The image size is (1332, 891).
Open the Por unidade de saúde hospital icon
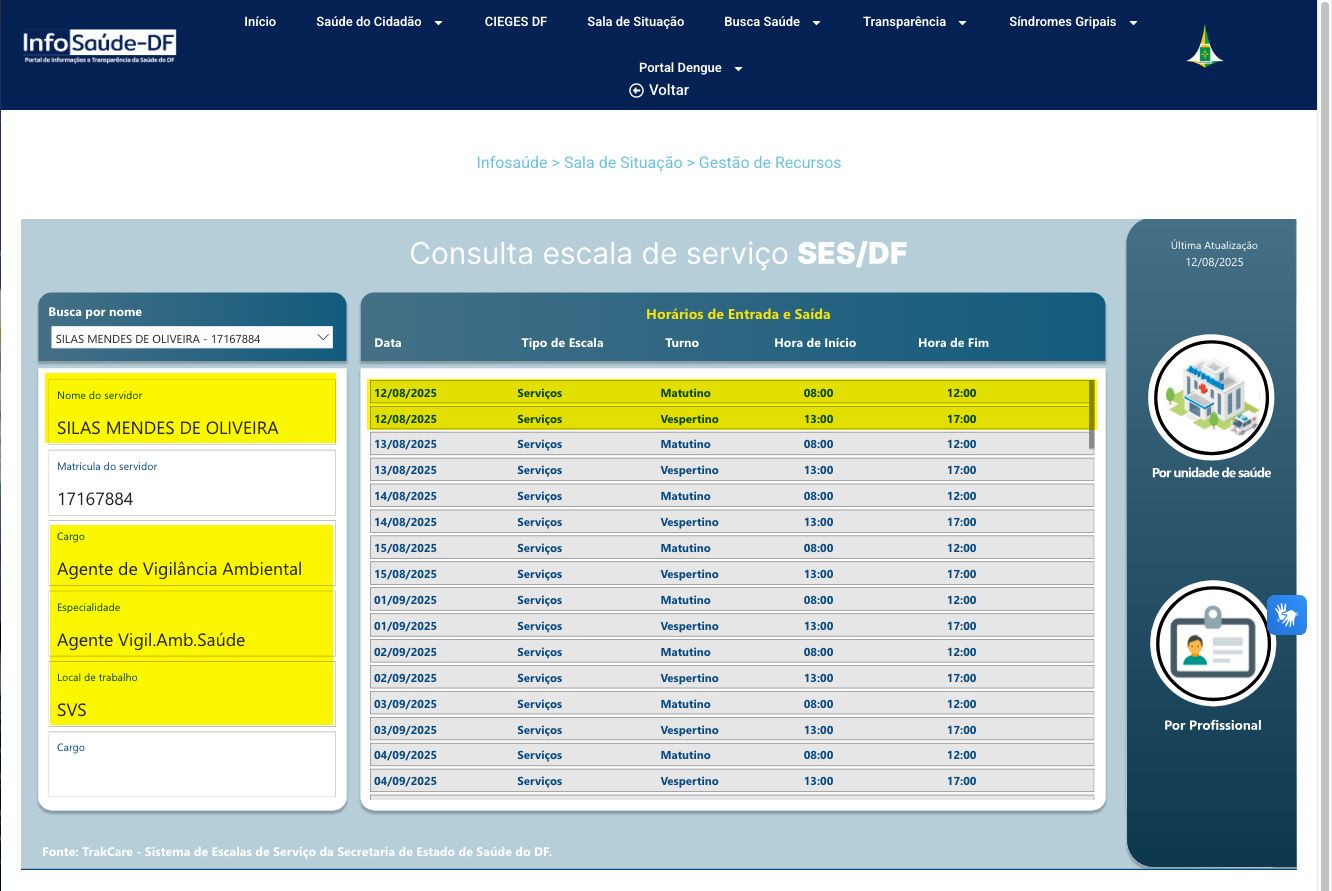pos(1211,397)
